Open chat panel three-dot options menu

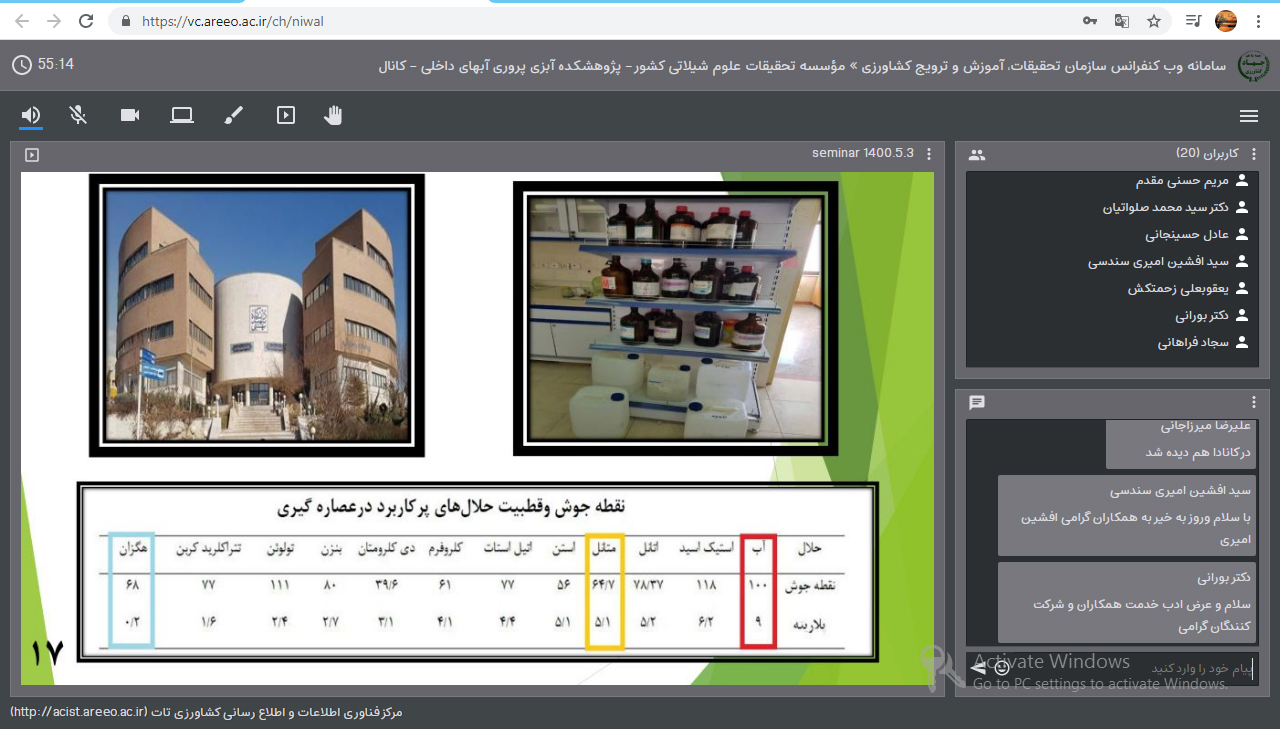[x=1254, y=402]
